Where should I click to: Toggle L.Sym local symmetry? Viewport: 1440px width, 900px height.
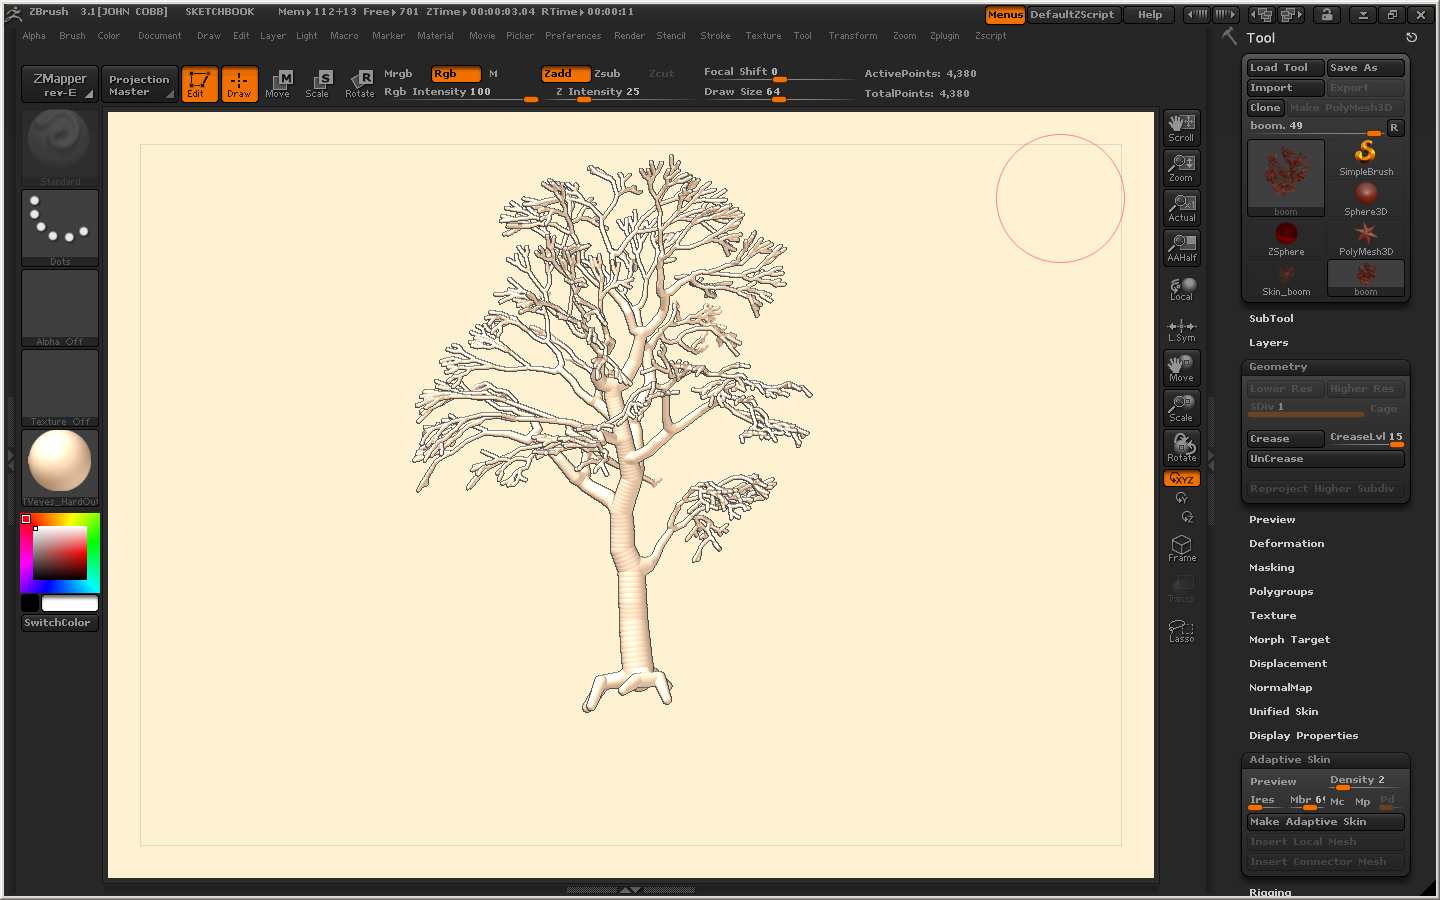[x=1181, y=329]
